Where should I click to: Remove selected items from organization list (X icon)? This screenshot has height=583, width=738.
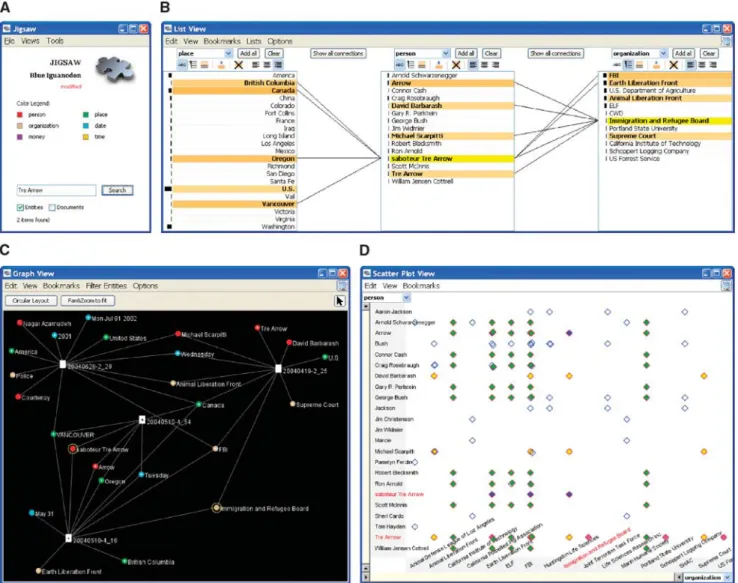(674, 65)
